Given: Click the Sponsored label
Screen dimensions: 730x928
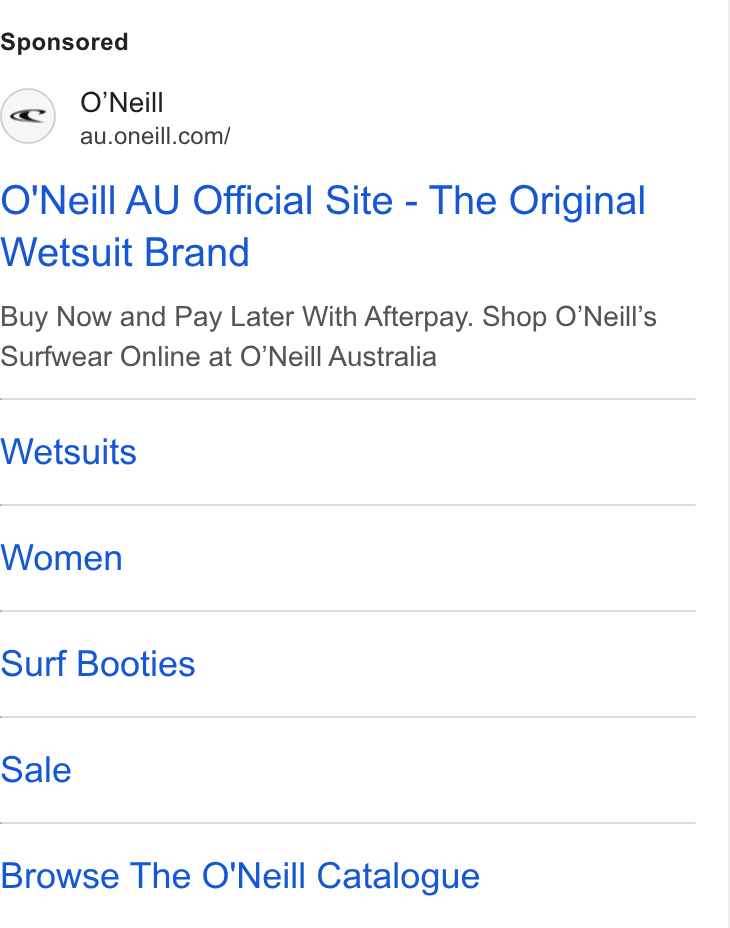Looking at the screenshot, I should [x=64, y=42].
